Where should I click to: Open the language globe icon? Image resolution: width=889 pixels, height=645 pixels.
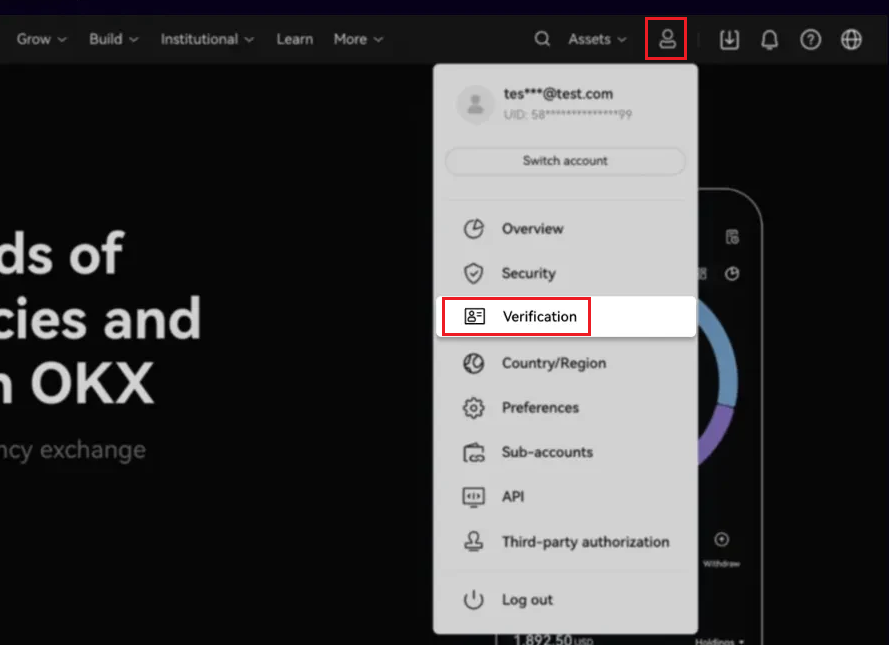click(x=851, y=40)
